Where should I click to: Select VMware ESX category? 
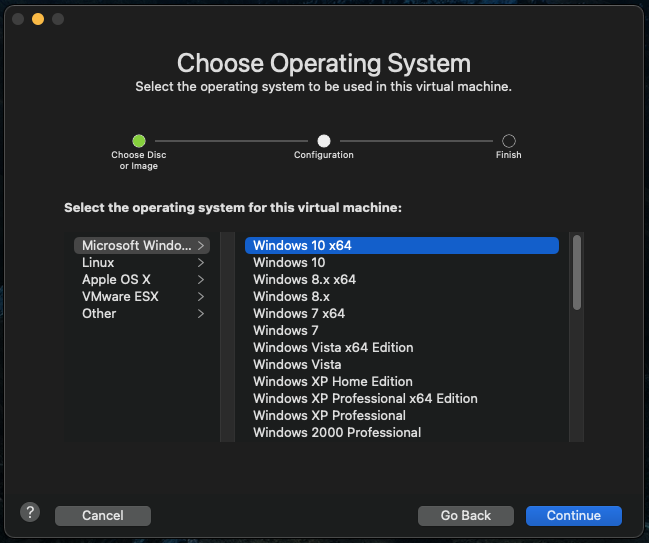point(142,296)
